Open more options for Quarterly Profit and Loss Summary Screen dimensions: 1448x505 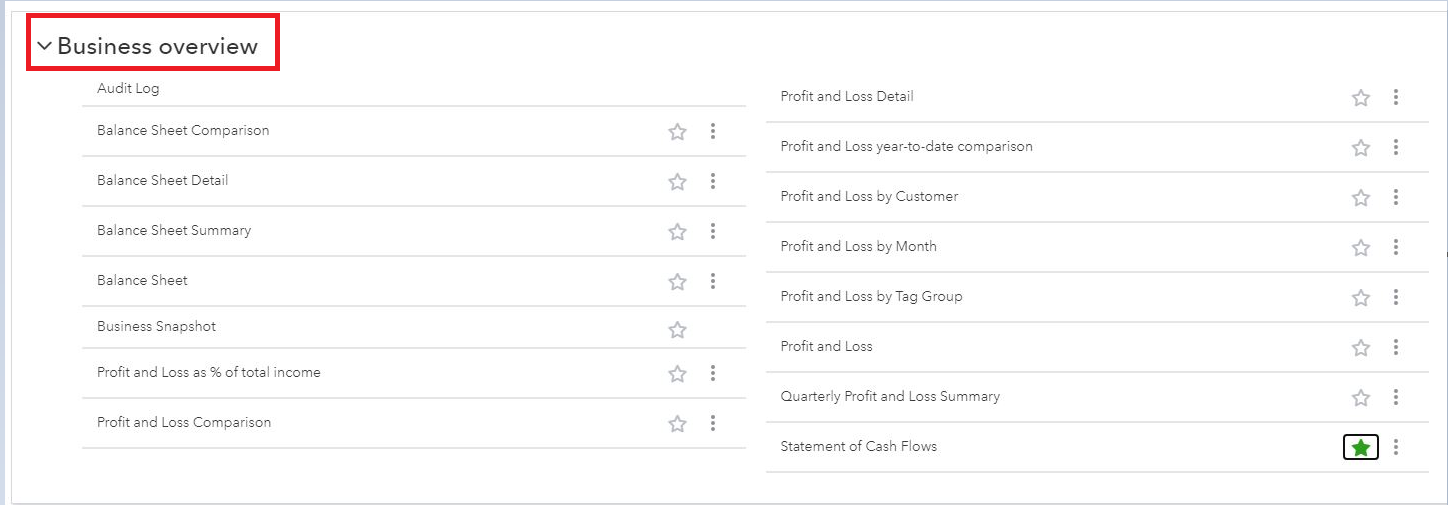(1396, 397)
